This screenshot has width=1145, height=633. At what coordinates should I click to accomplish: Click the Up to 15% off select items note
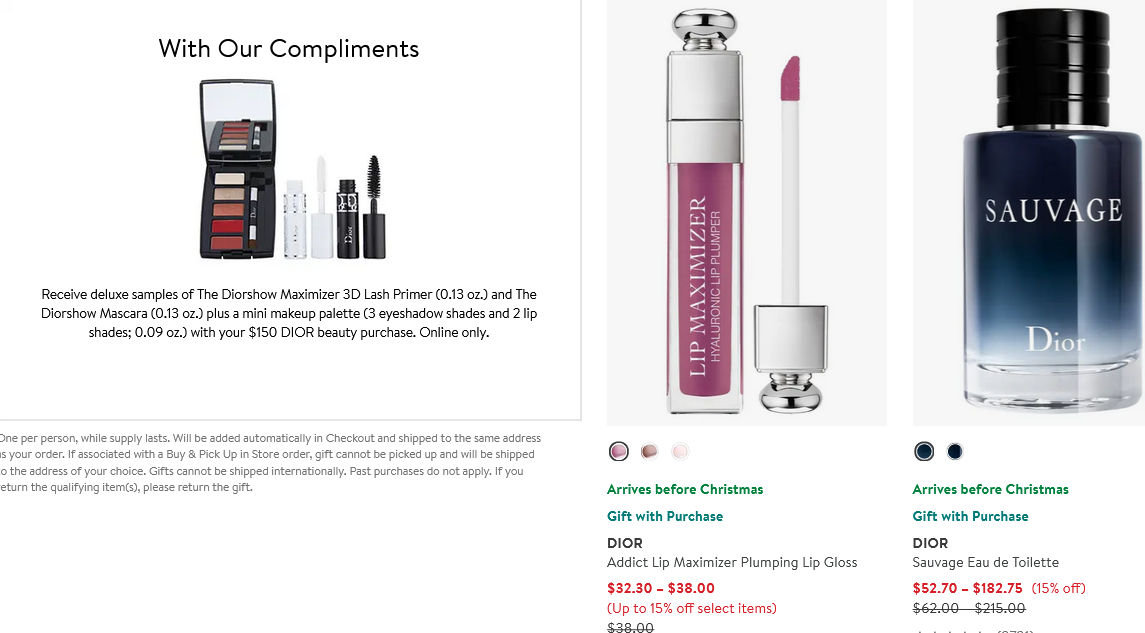tap(692, 608)
